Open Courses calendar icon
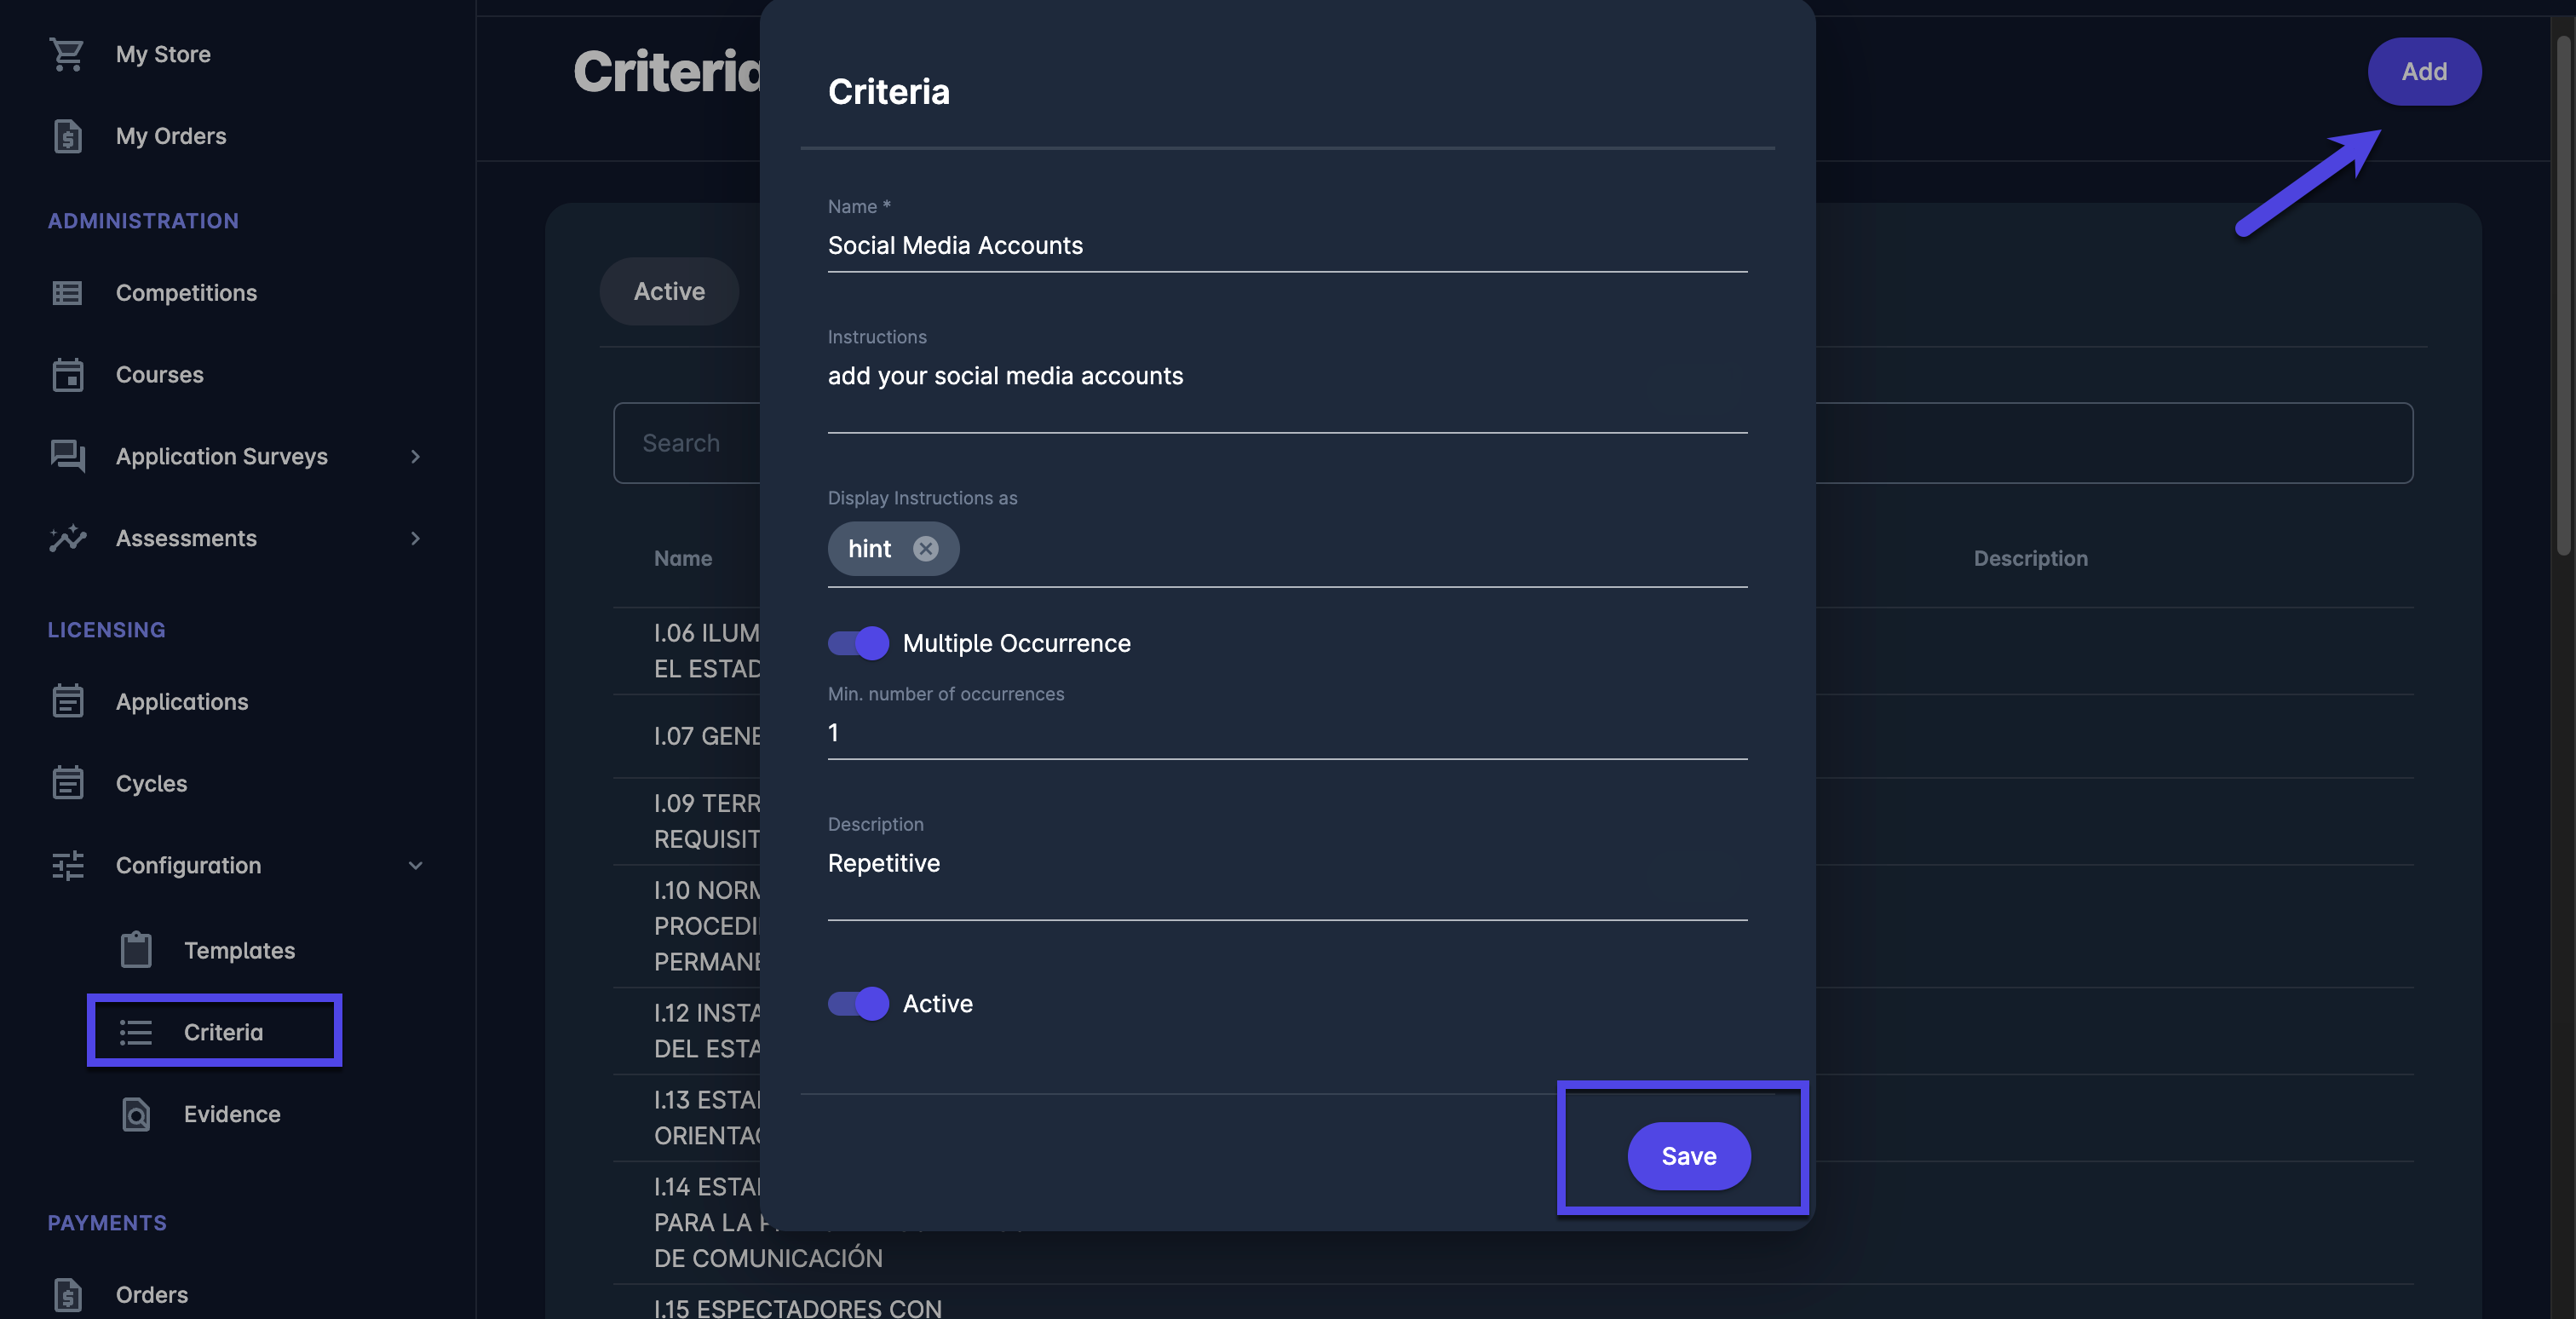This screenshot has height=1319, width=2576. 67,375
